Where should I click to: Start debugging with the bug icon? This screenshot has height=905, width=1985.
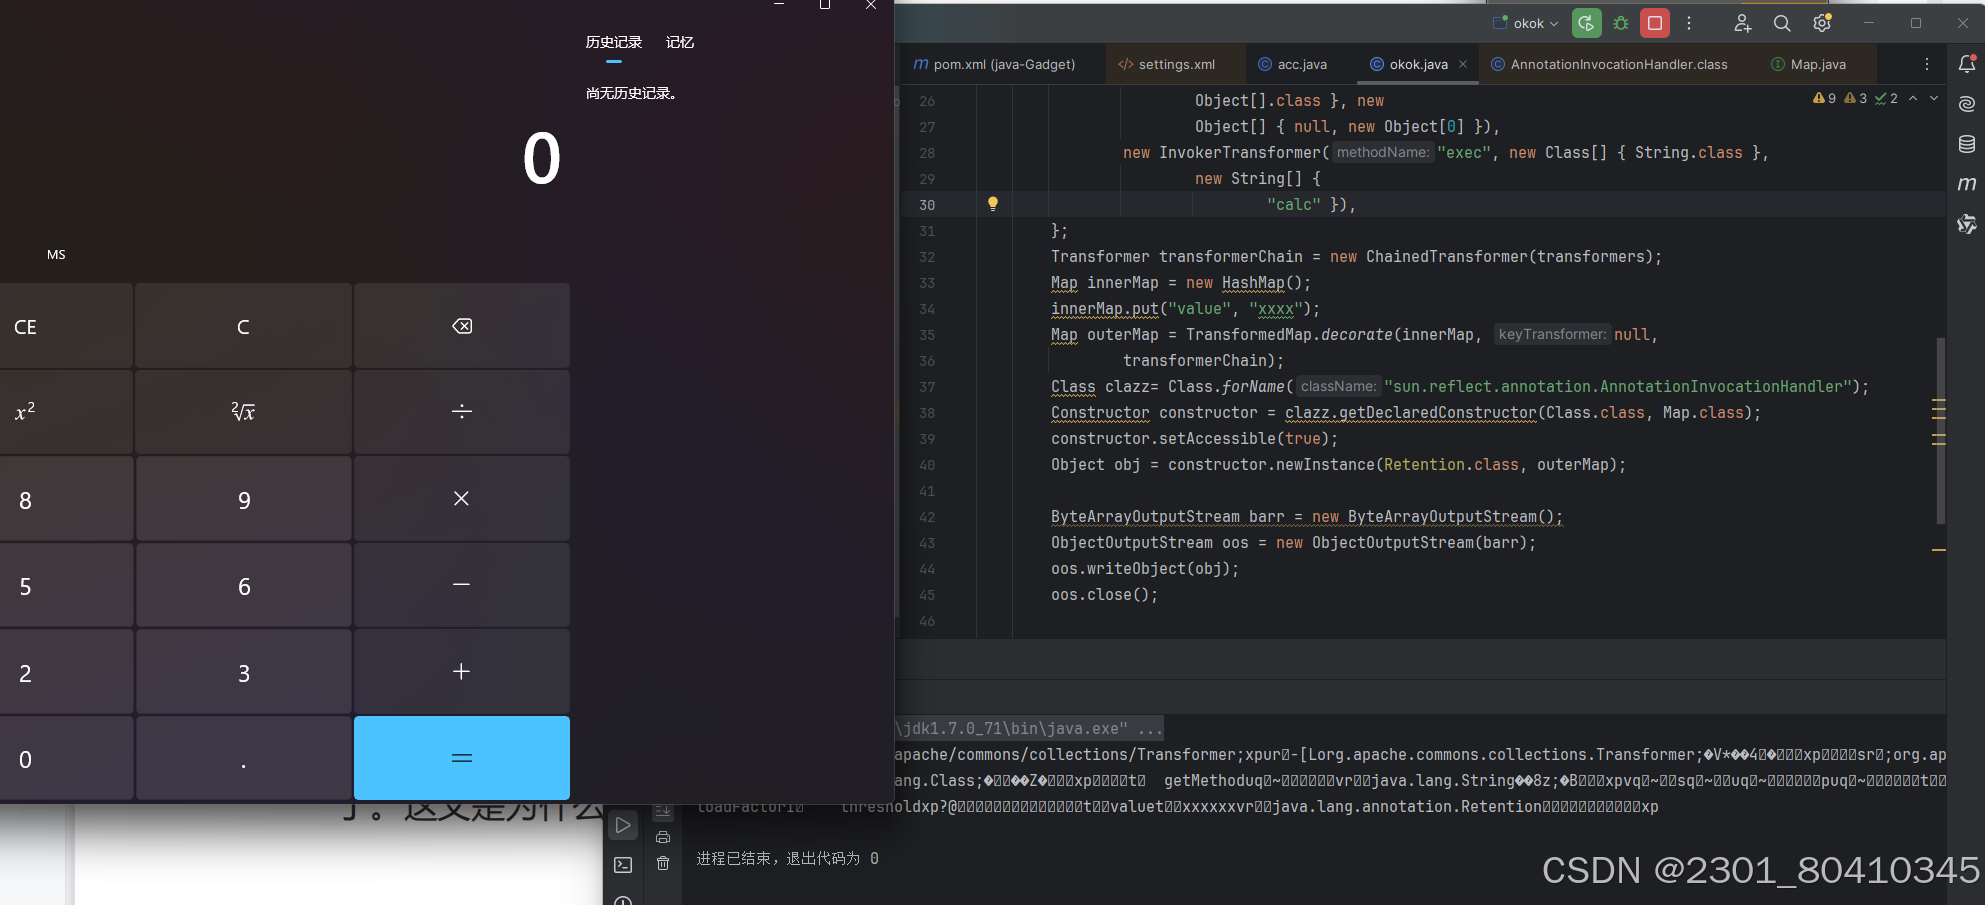[x=1621, y=23]
